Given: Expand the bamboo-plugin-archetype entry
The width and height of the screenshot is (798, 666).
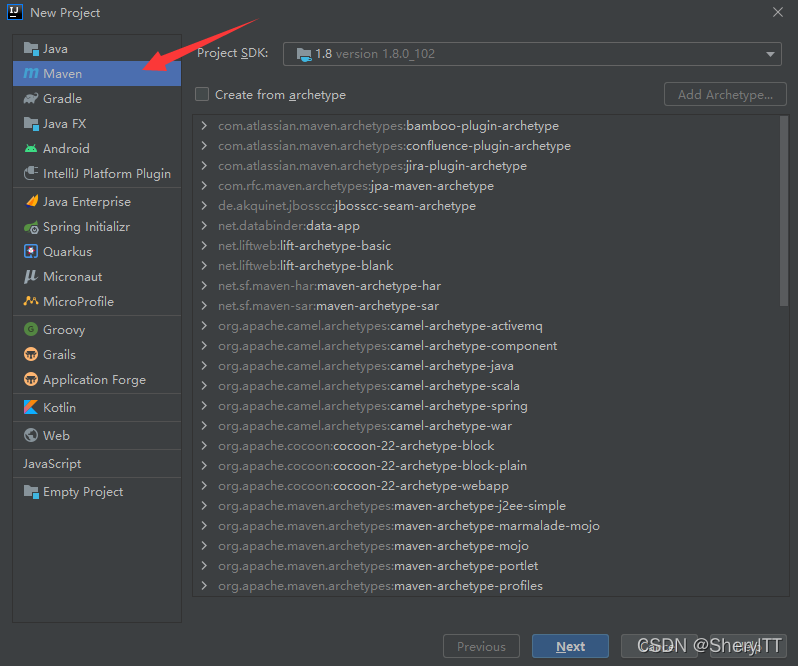Looking at the screenshot, I should point(204,125).
